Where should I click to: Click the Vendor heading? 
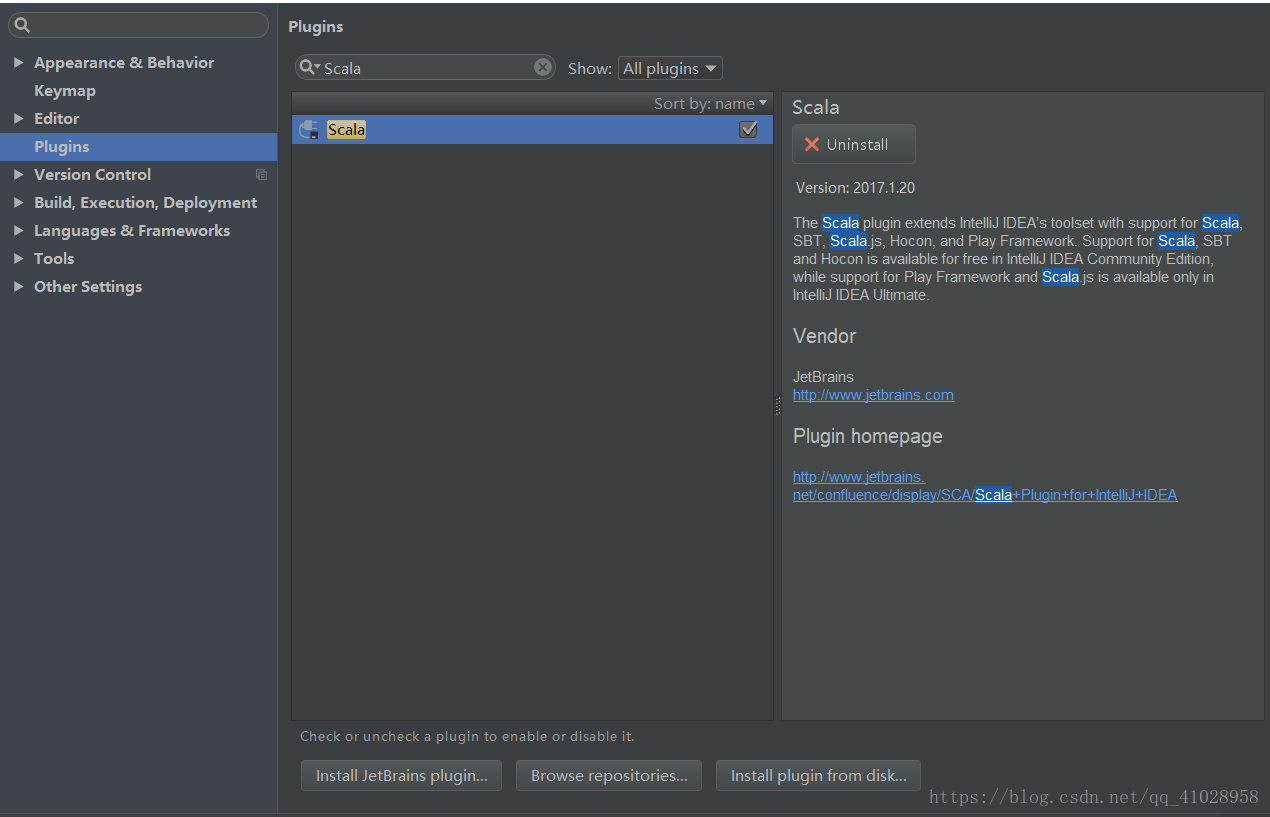(825, 336)
